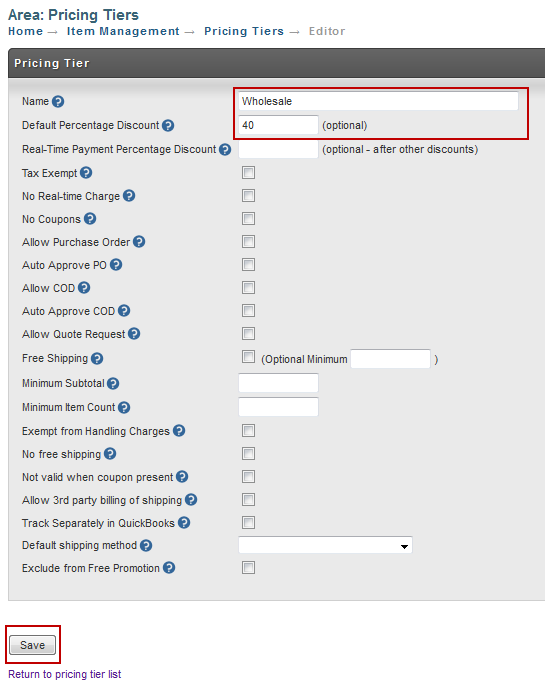Open help icon for Minimum Item Count
The width and height of the screenshot is (545, 692).
pyautogui.click(x=124, y=407)
